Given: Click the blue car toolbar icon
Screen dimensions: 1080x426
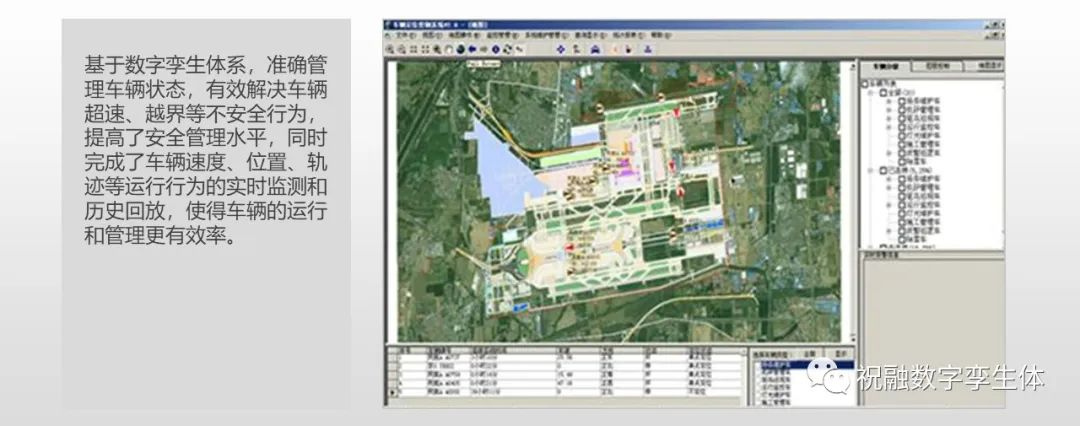Looking at the screenshot, I should (x=594, y=48).
